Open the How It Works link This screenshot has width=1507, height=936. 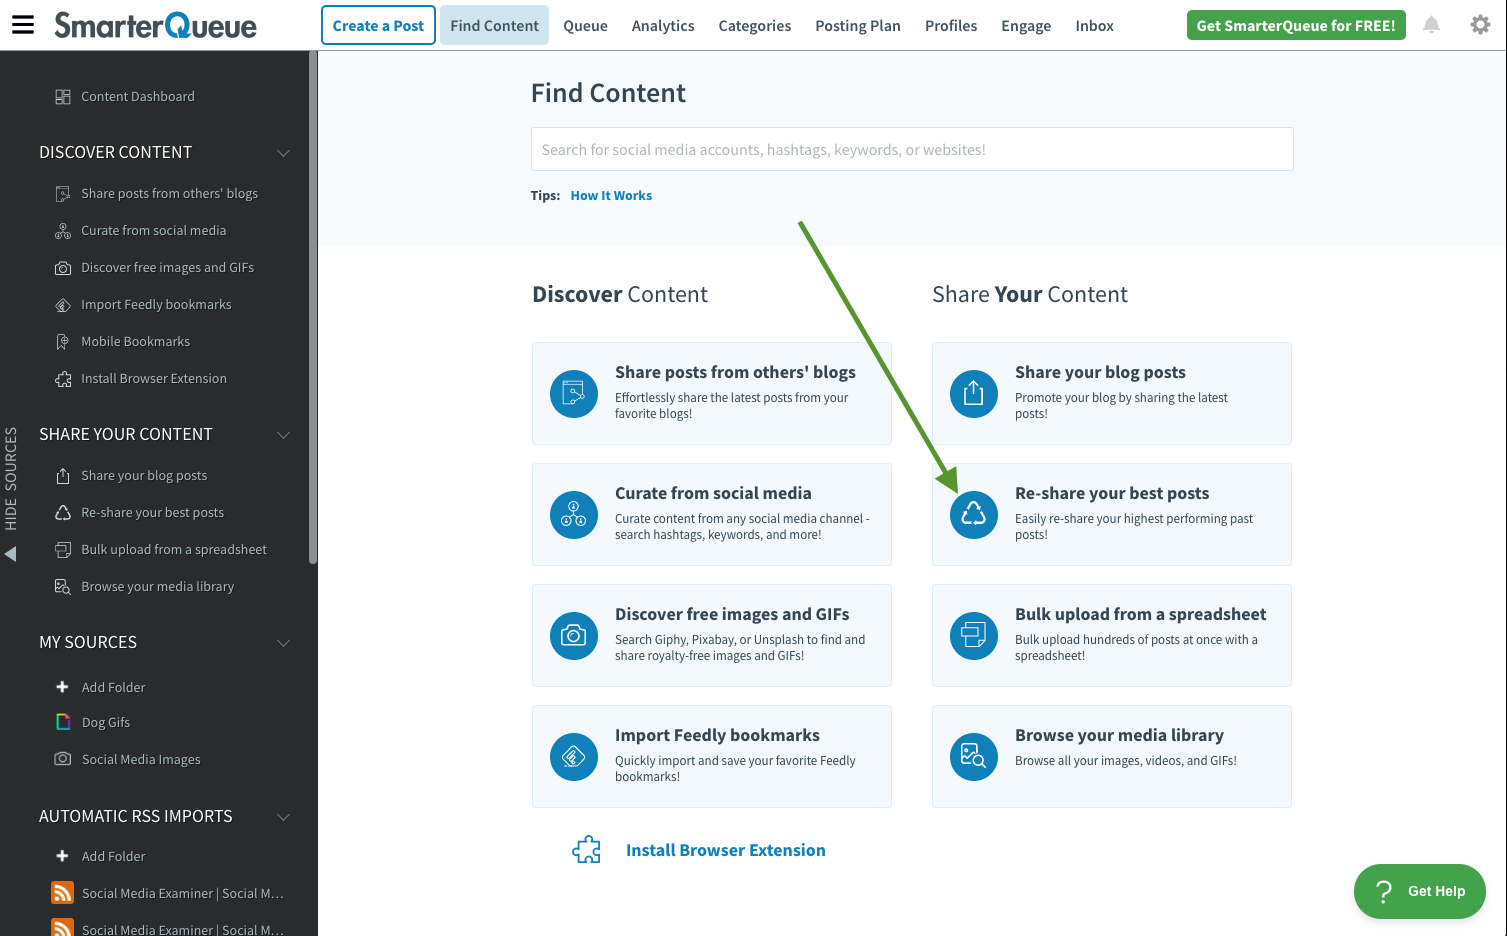pyautogui.click(x=611, y=196)
